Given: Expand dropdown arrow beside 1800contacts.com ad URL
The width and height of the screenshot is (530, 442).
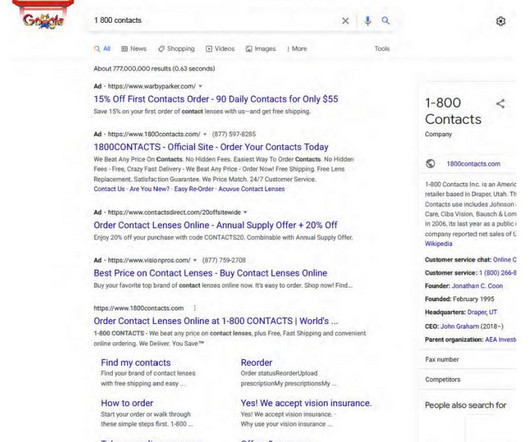Looking at the screenshot, I should click(x=205, y=134).
